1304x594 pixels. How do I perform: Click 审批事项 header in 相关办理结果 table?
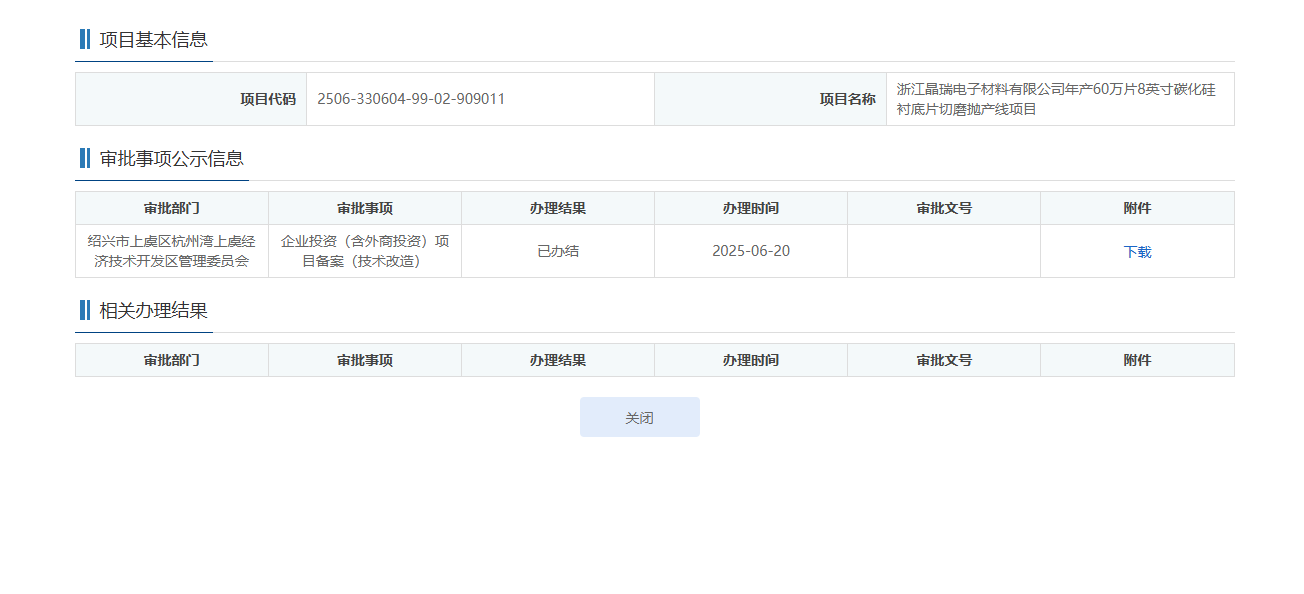point(365,361)
